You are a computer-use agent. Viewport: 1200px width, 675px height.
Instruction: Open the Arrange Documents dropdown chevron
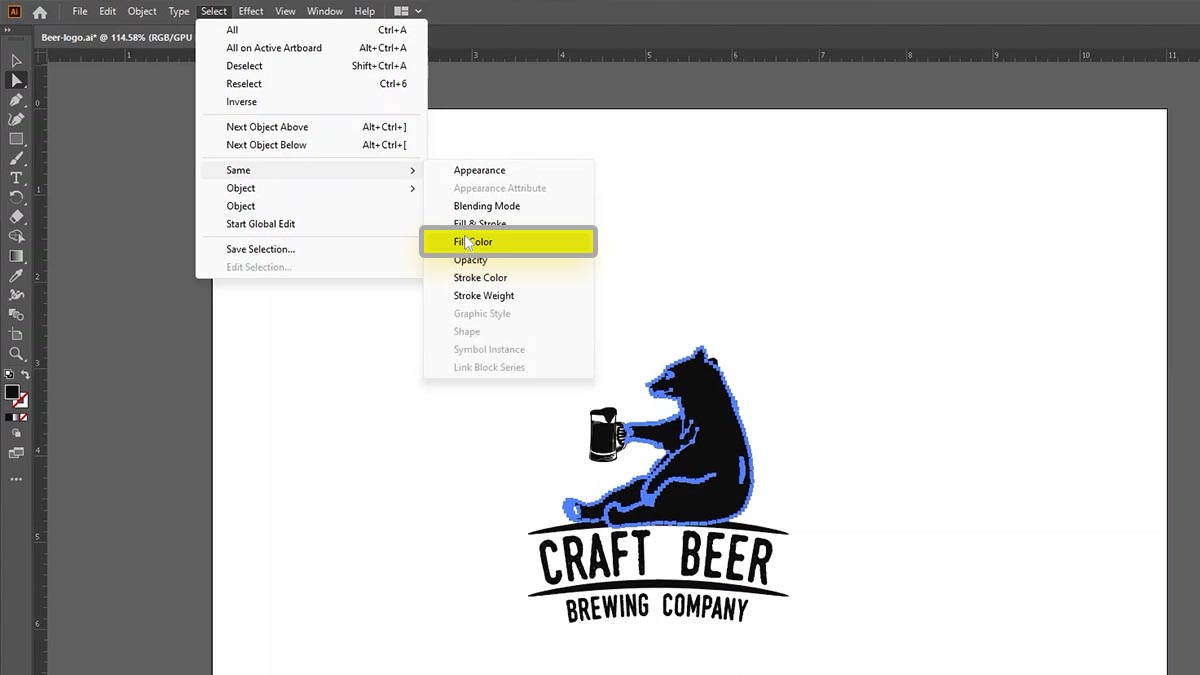(417, 11)
